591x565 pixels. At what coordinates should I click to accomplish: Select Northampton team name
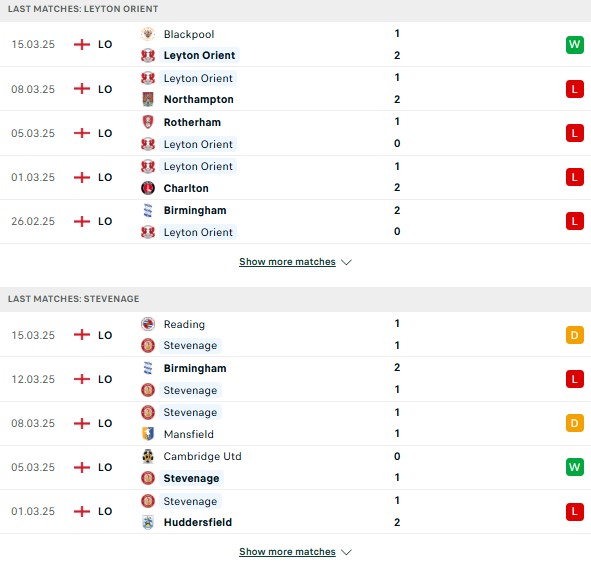[199, 99]
